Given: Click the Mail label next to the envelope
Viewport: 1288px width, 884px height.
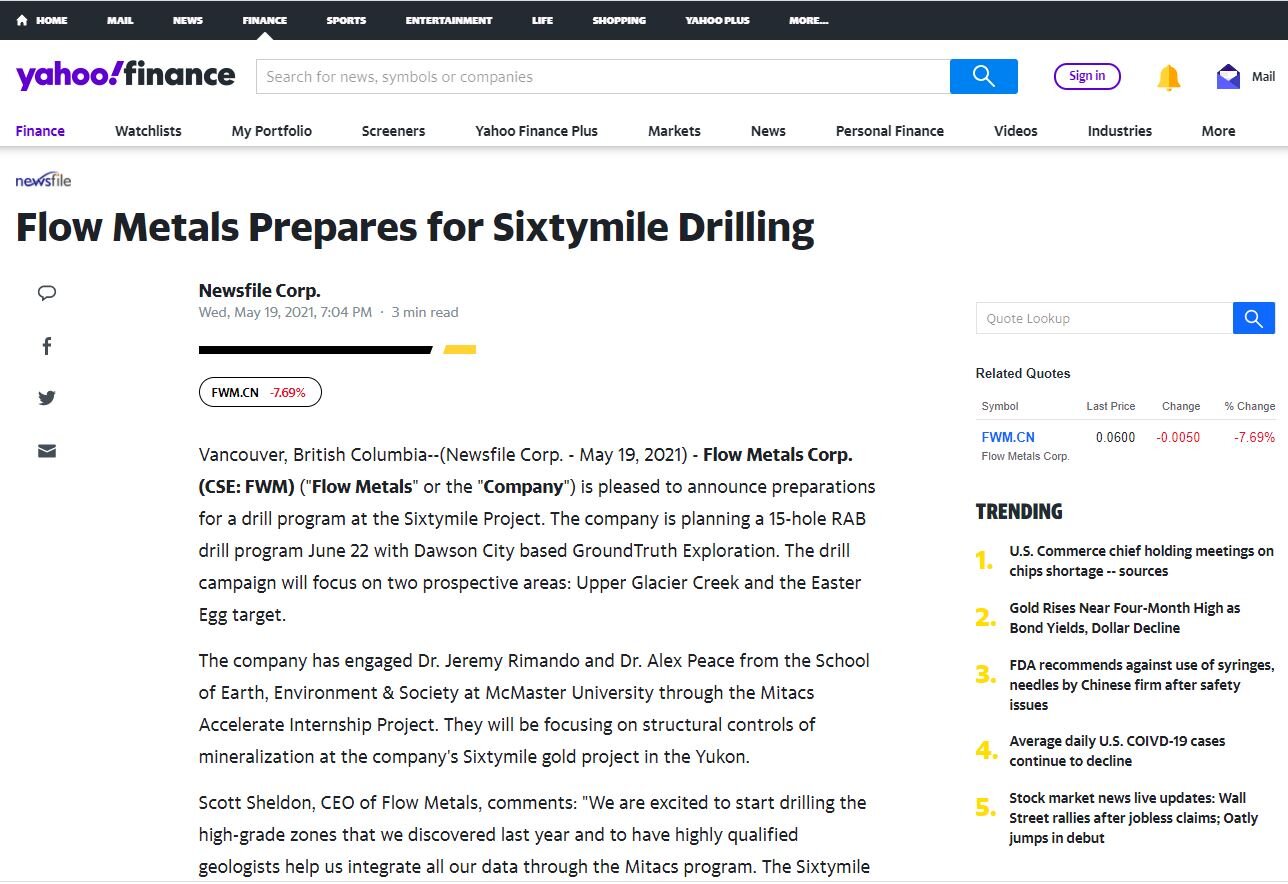Looking at the screenshot, I should (x=1263, y=77).
